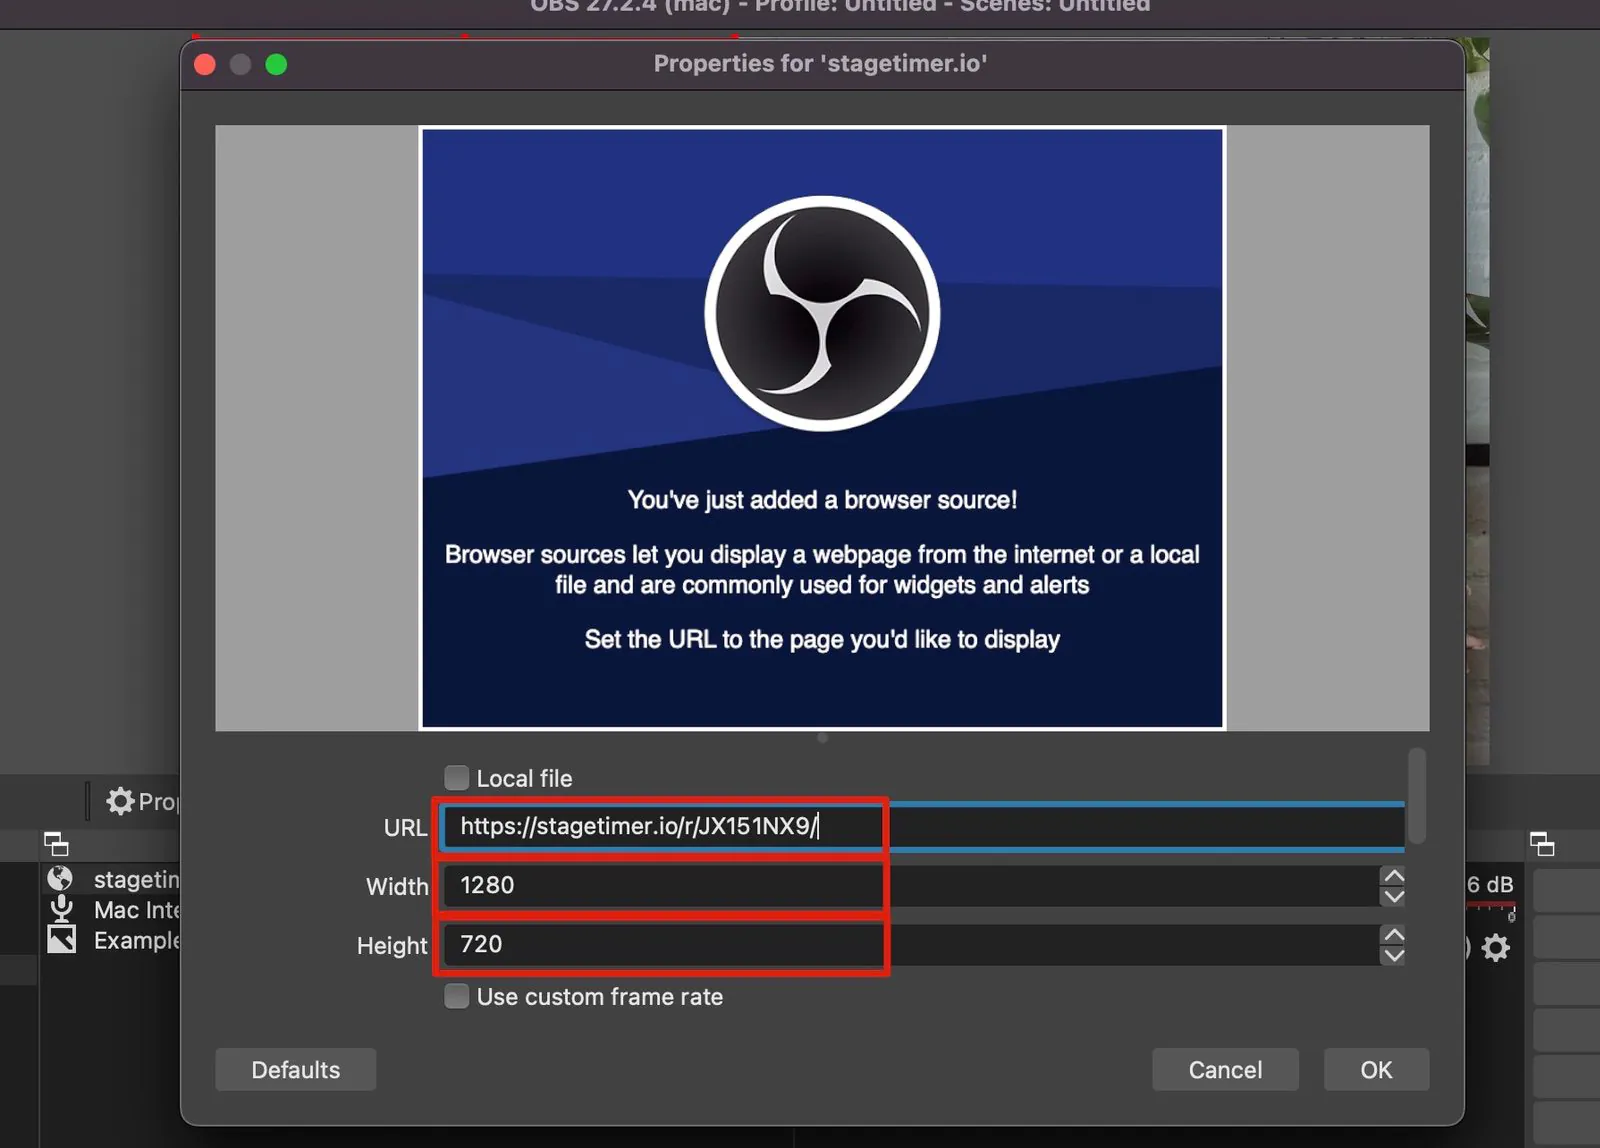Click the overlapping-windows icon above the Audio Mixer
Viewport: 1600px width, 1148px height.
[x=1543, y=844]
